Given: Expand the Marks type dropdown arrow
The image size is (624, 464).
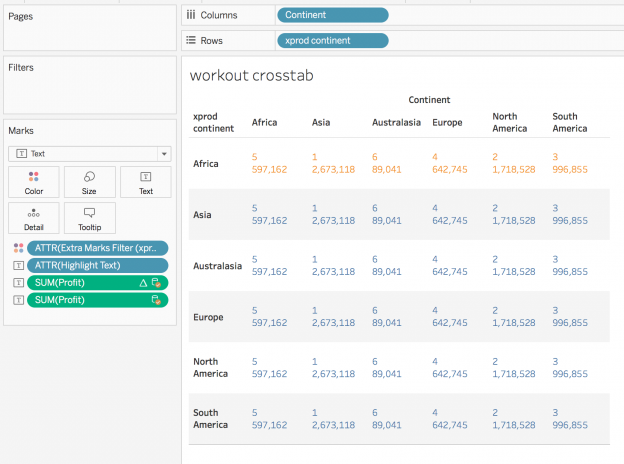Looking at the screenshot, I should tap(163, 154).
